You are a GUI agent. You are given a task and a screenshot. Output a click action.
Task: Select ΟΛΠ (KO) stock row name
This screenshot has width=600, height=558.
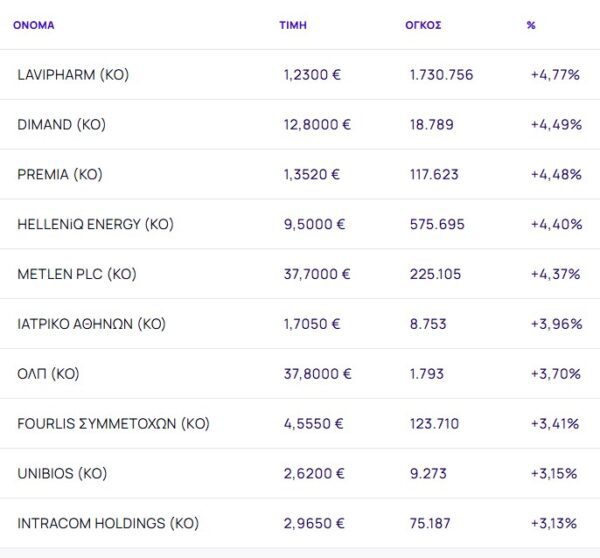tap(48, 374)
